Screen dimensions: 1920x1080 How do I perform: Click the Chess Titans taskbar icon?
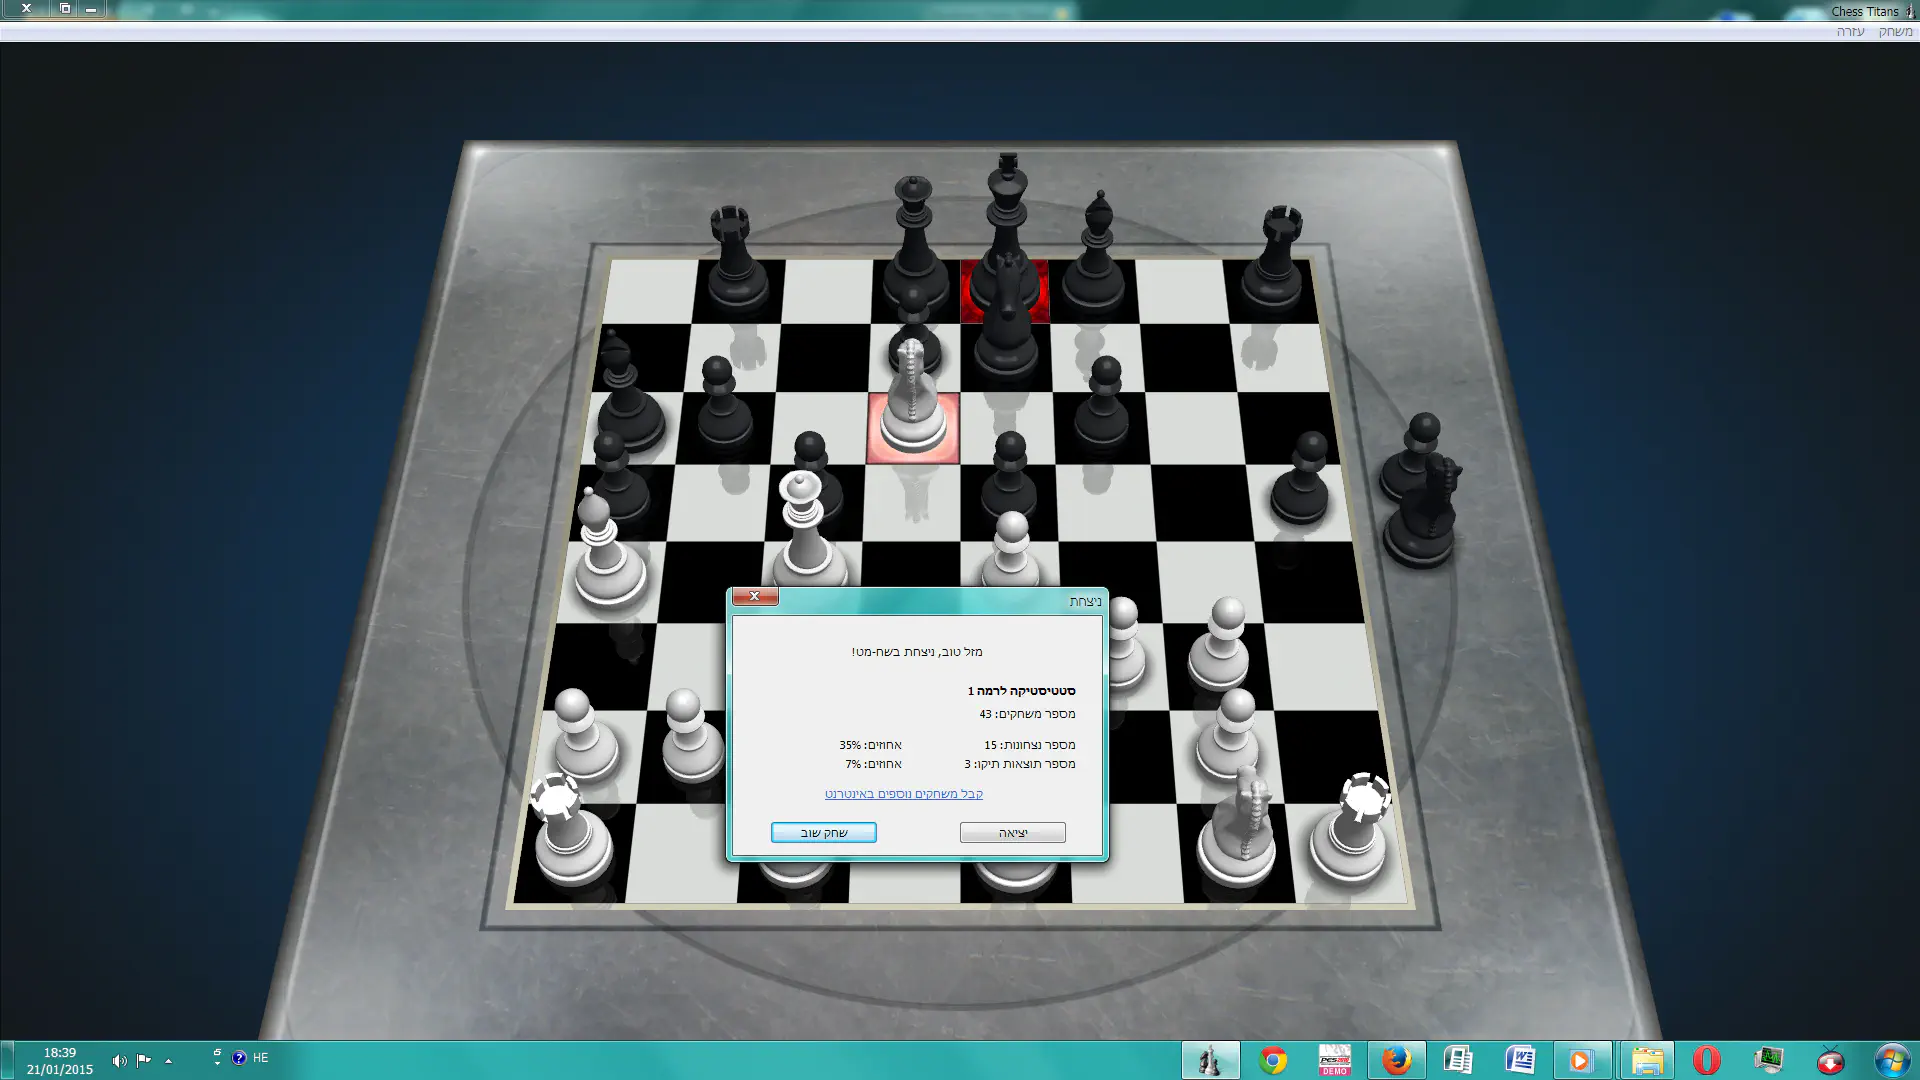[1210, 1060]
